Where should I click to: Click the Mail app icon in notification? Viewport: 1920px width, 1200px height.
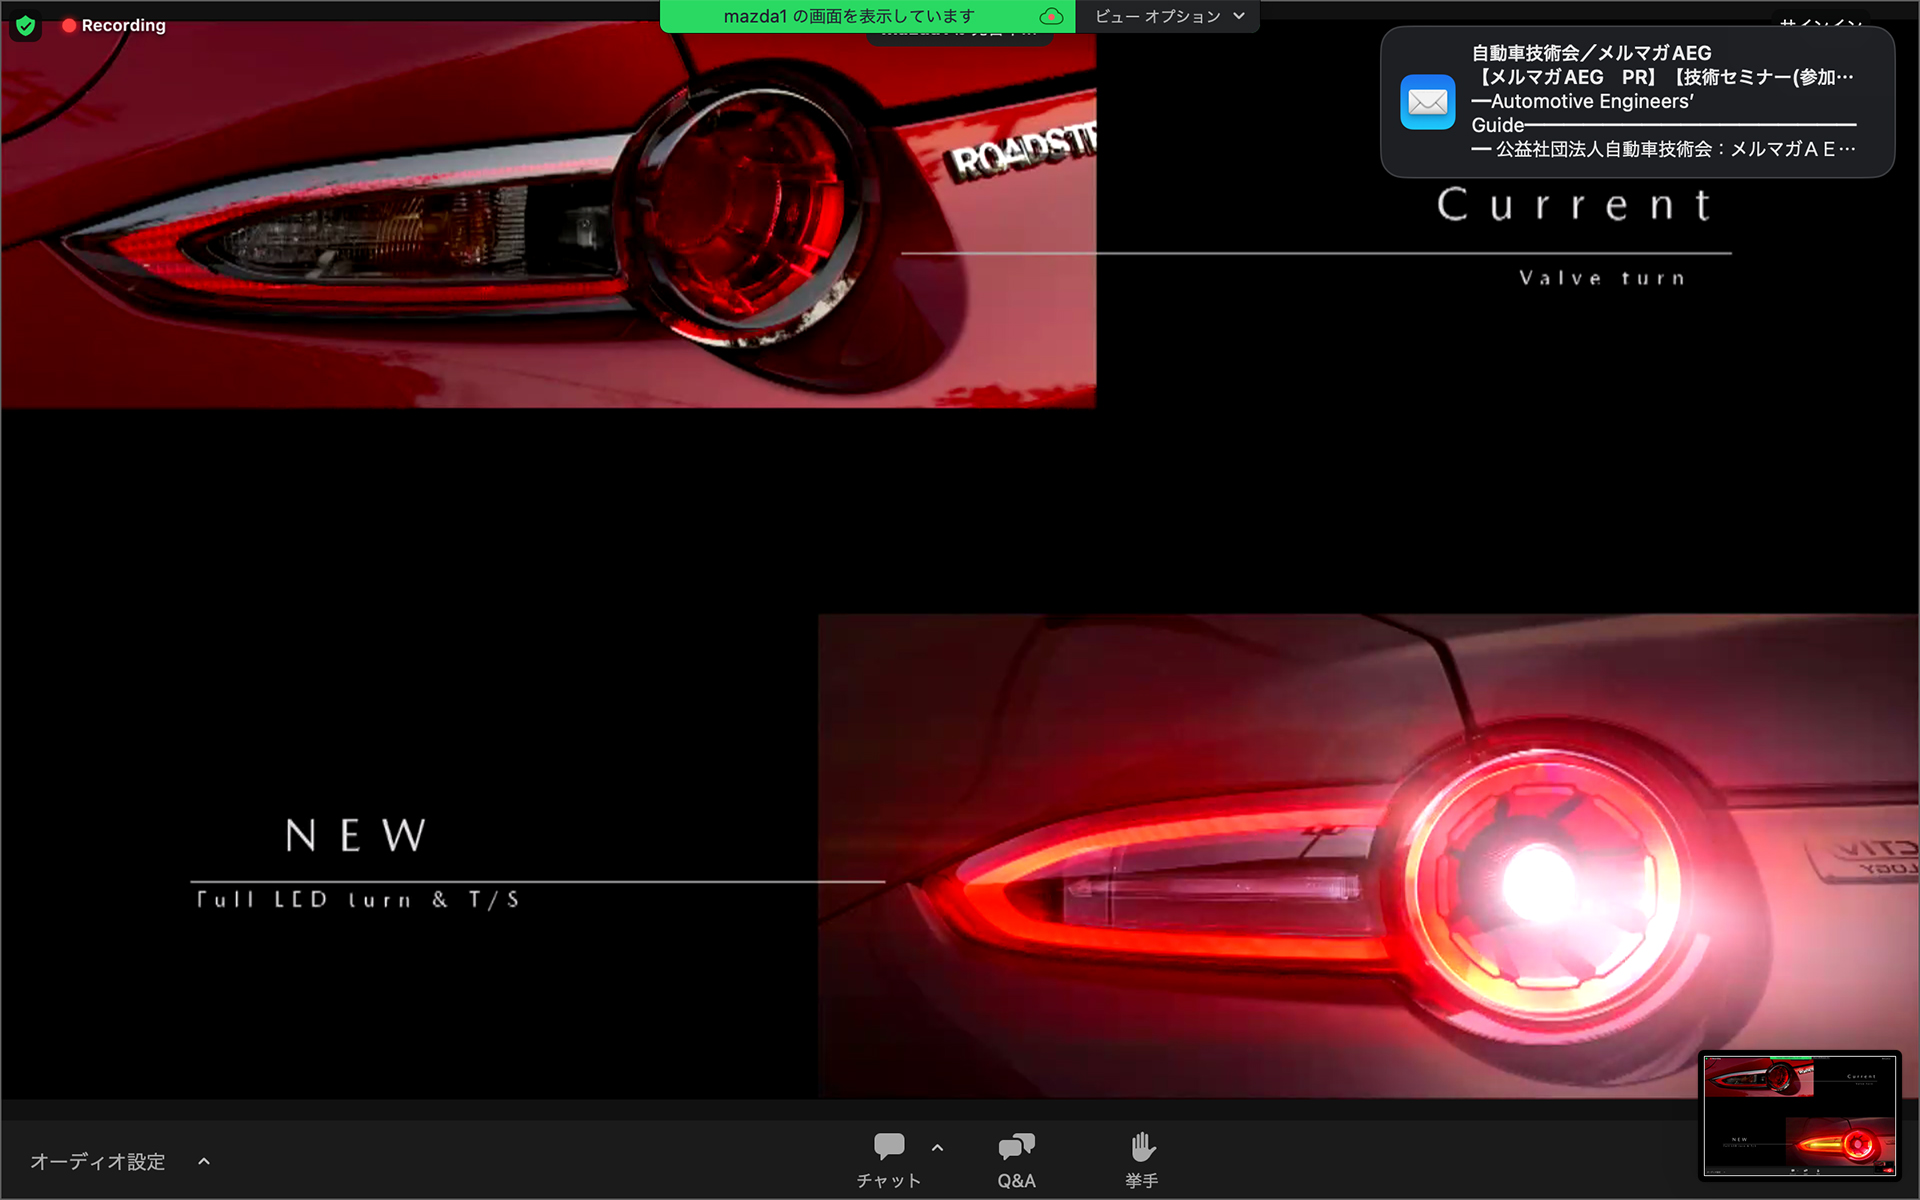[1427, 102]
